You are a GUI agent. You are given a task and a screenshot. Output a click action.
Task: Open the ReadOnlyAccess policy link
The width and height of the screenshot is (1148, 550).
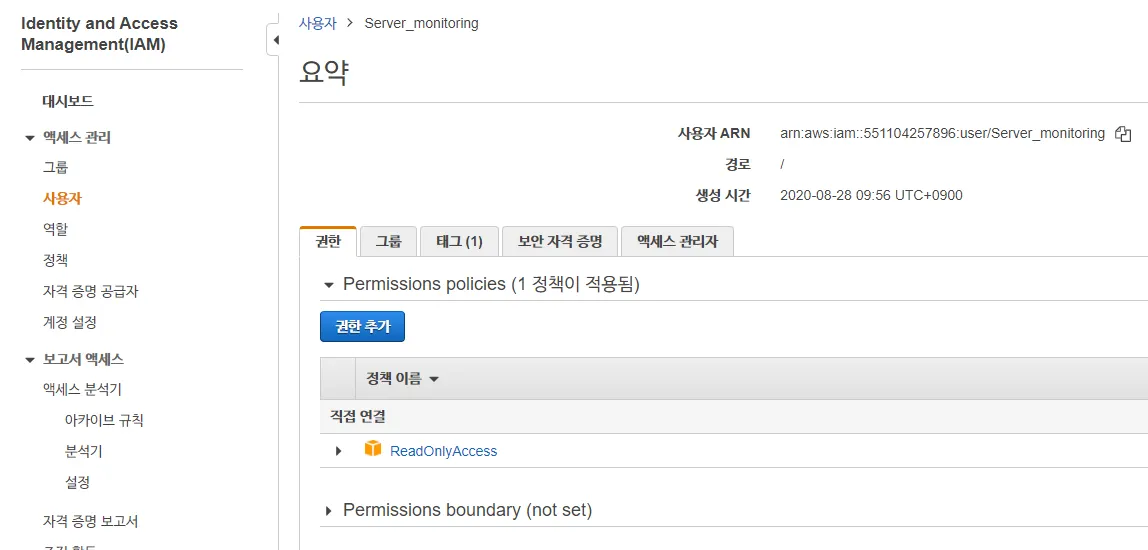coord(443,451)
